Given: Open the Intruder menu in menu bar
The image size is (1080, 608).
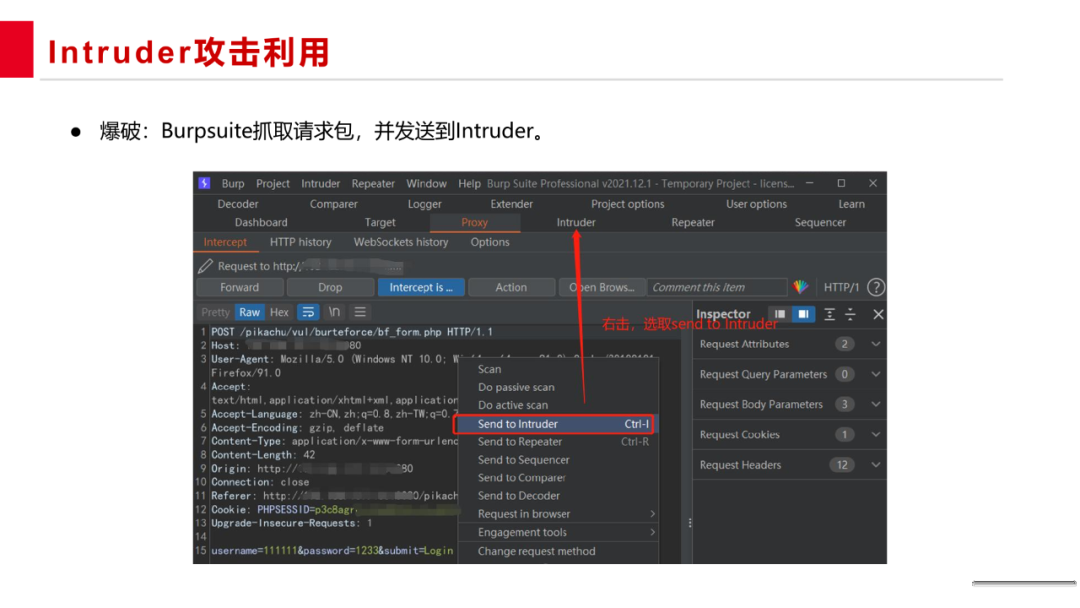Looking at the screenshot, I should pos(320,184).
